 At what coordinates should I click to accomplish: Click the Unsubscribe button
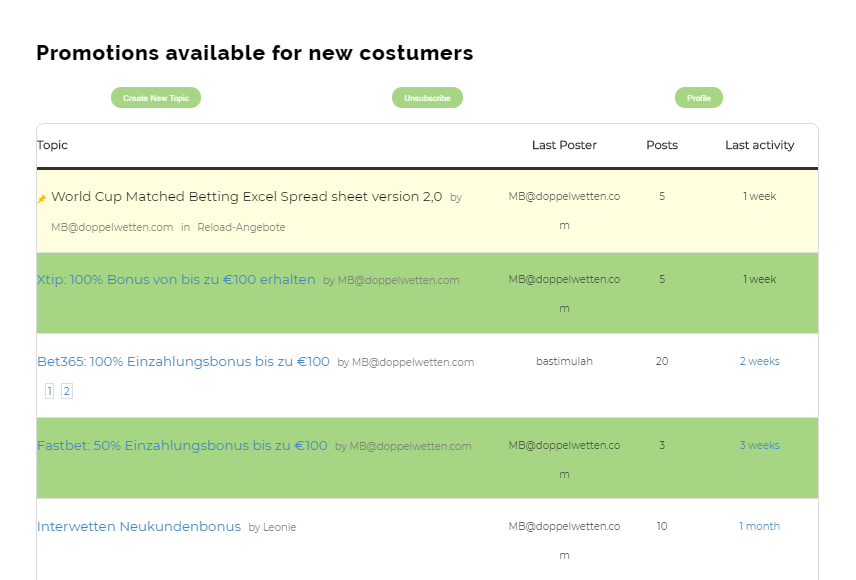point(427,98)
